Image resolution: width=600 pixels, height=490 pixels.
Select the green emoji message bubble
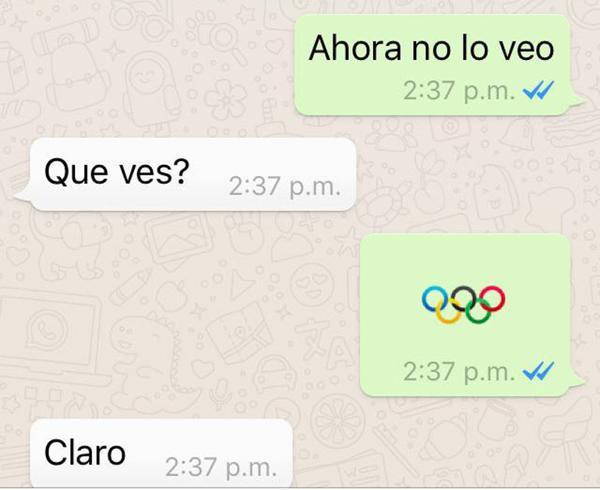pyautogui.click(x=465, y=315)
